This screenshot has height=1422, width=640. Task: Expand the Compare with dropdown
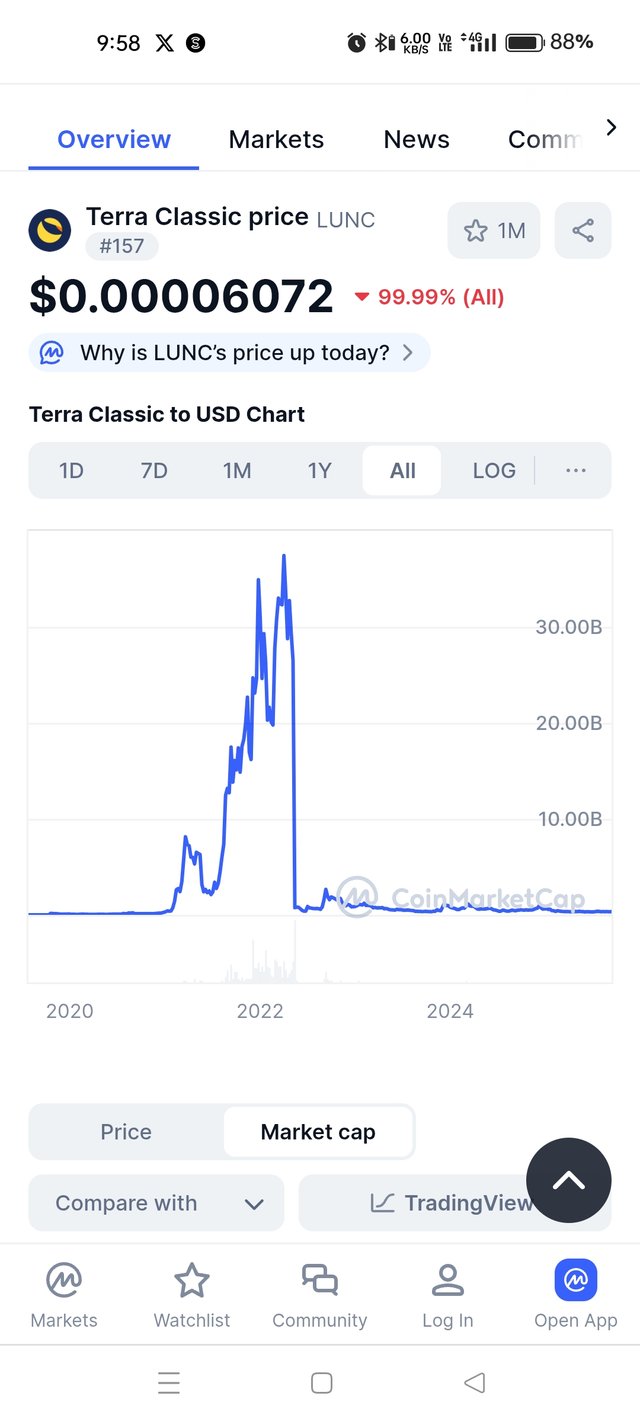point(157,1203)
